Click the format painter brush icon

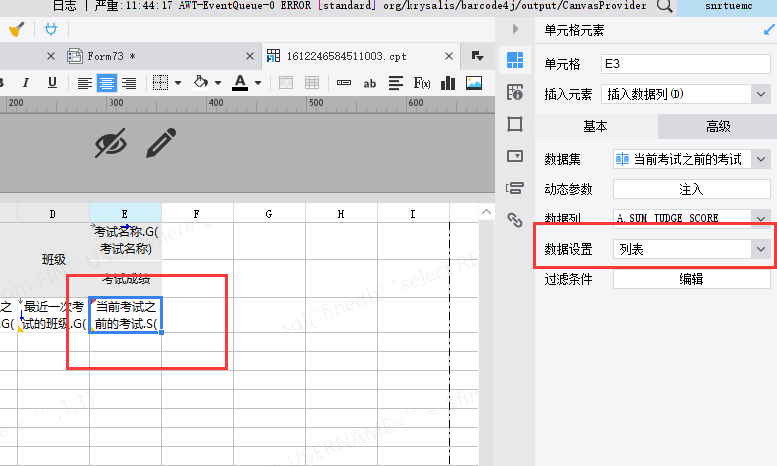(16, 30)
